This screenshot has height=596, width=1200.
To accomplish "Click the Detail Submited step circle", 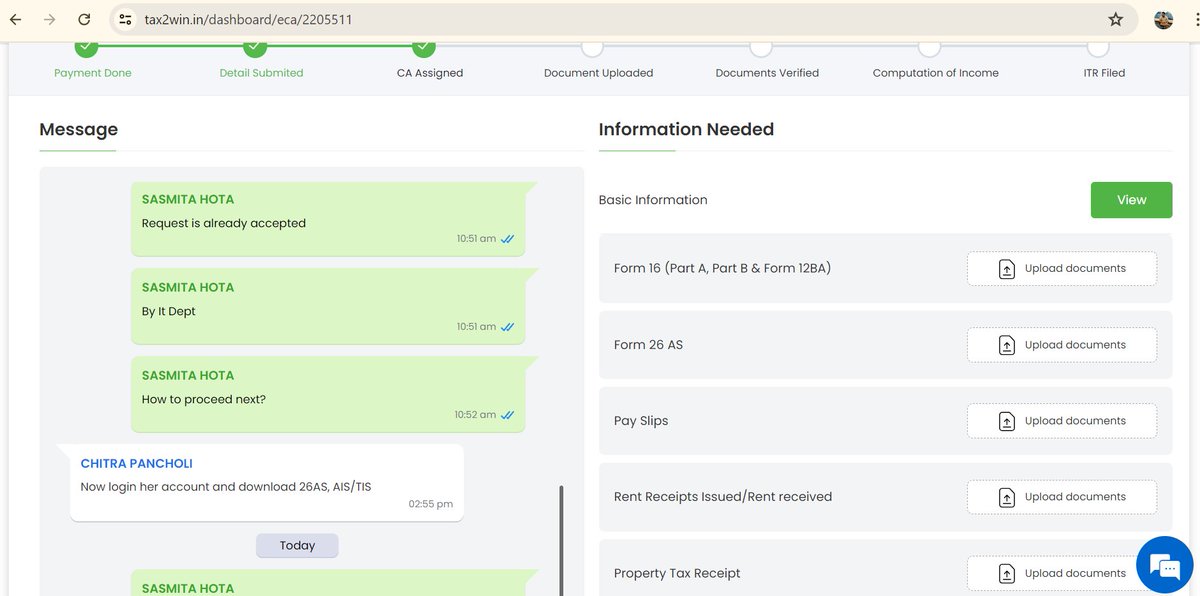I will tap(256, 47).
